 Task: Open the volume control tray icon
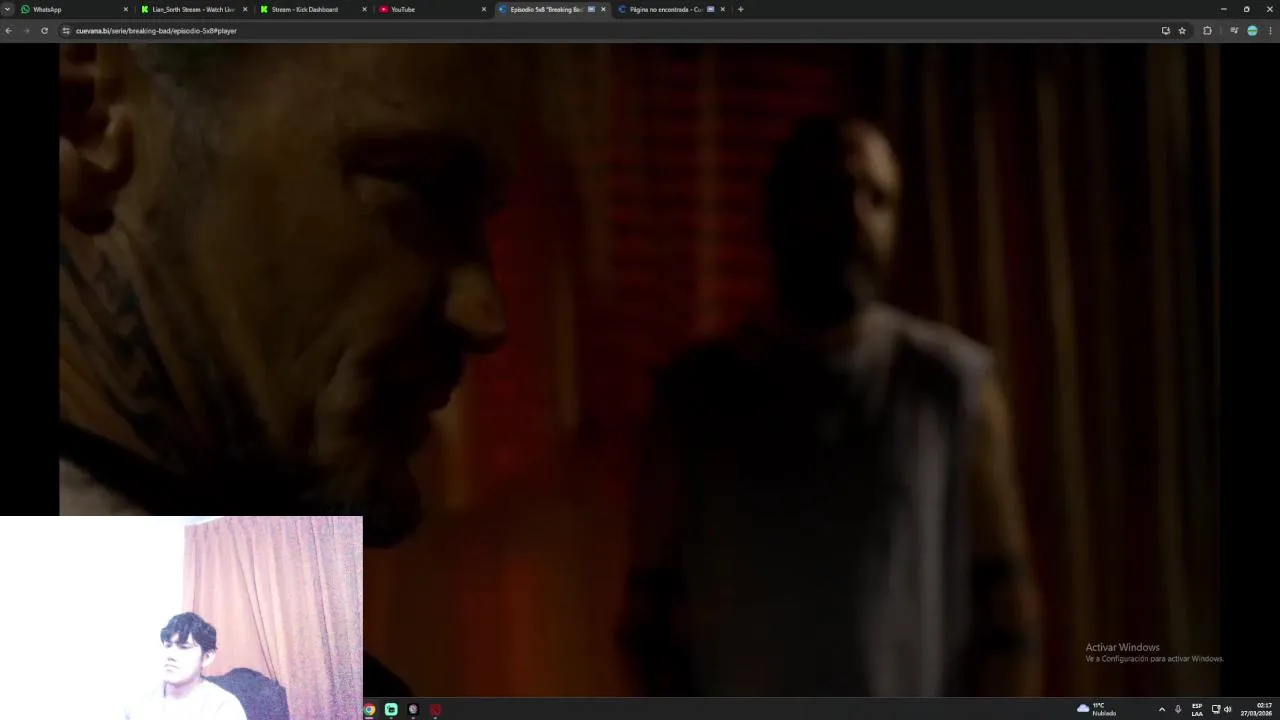(1228, 709)
